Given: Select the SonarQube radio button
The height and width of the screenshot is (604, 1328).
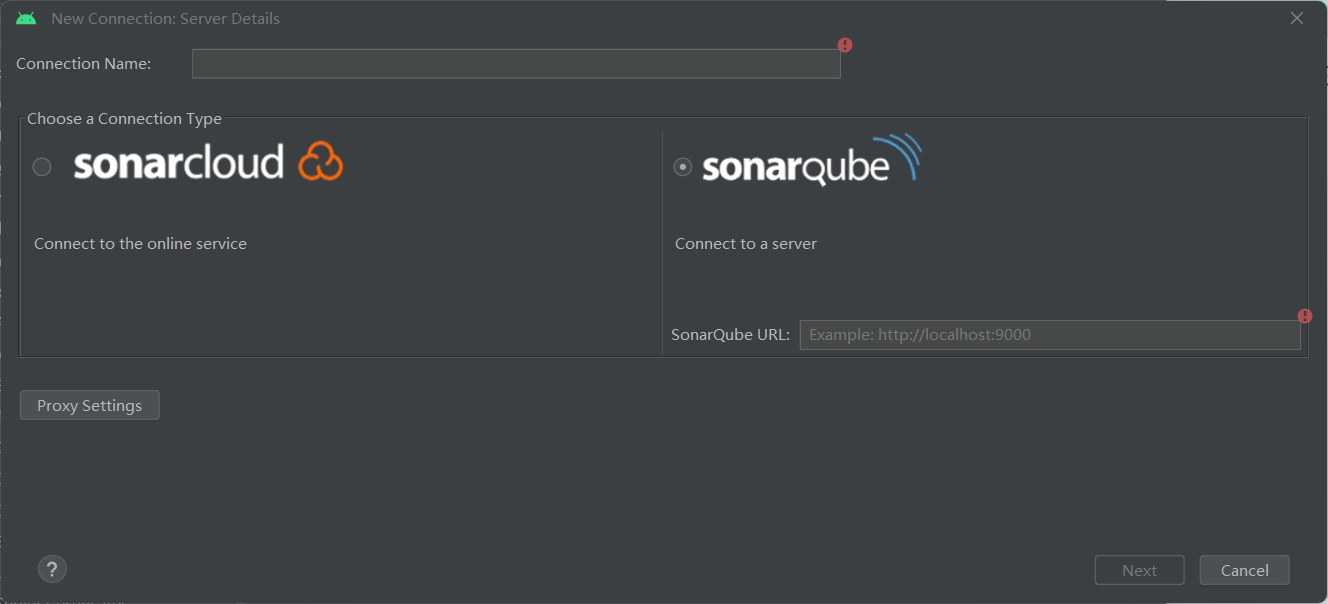Looking at the screenshot, I should [682, 167].
